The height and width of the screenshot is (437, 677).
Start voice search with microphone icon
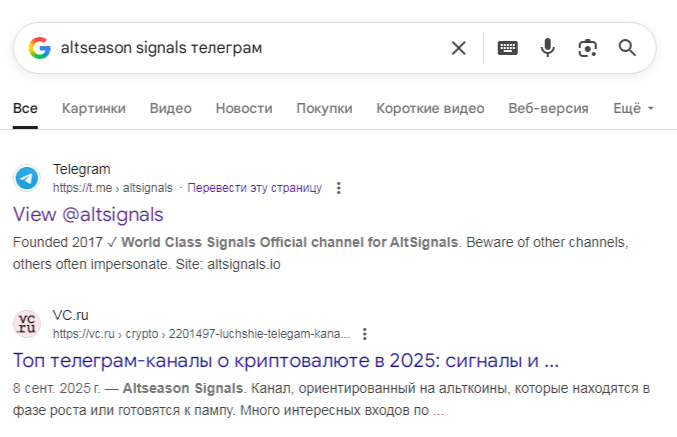tap(547, 48)
